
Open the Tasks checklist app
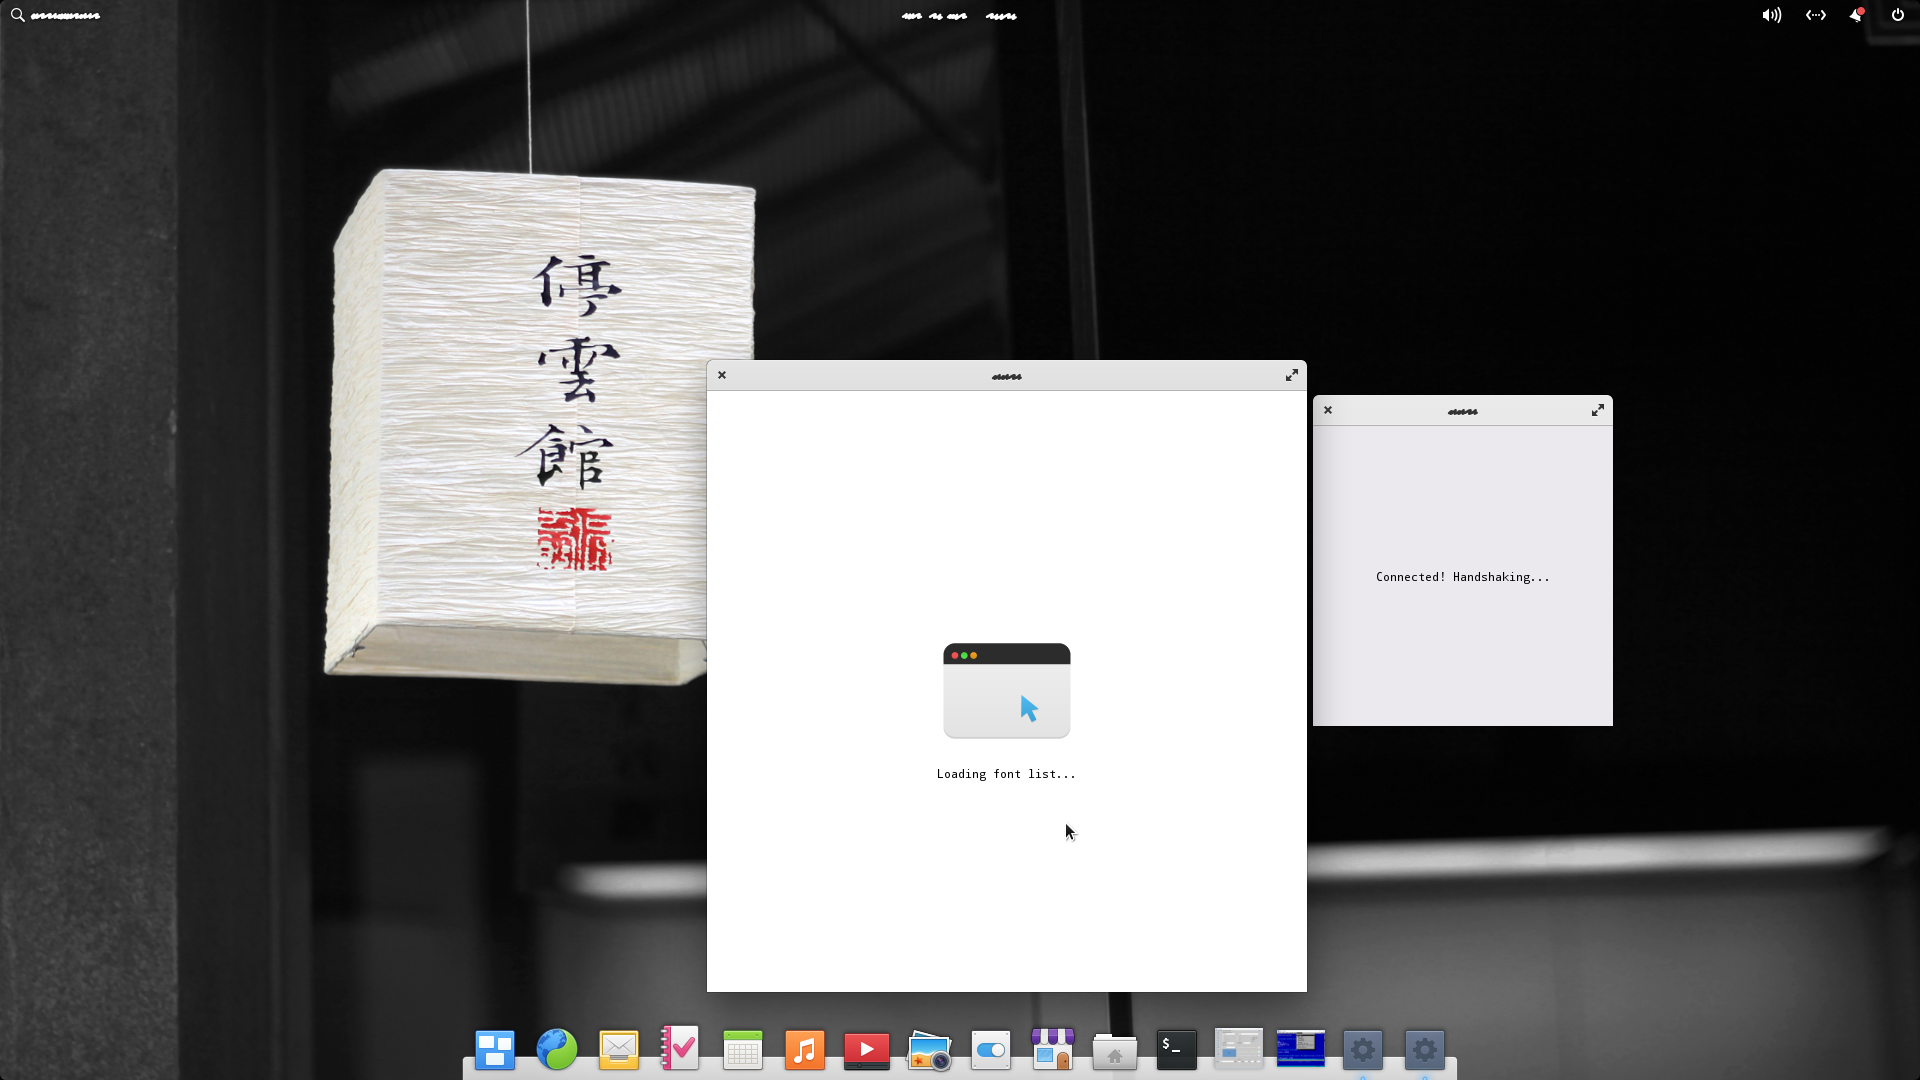point(681,1050)
